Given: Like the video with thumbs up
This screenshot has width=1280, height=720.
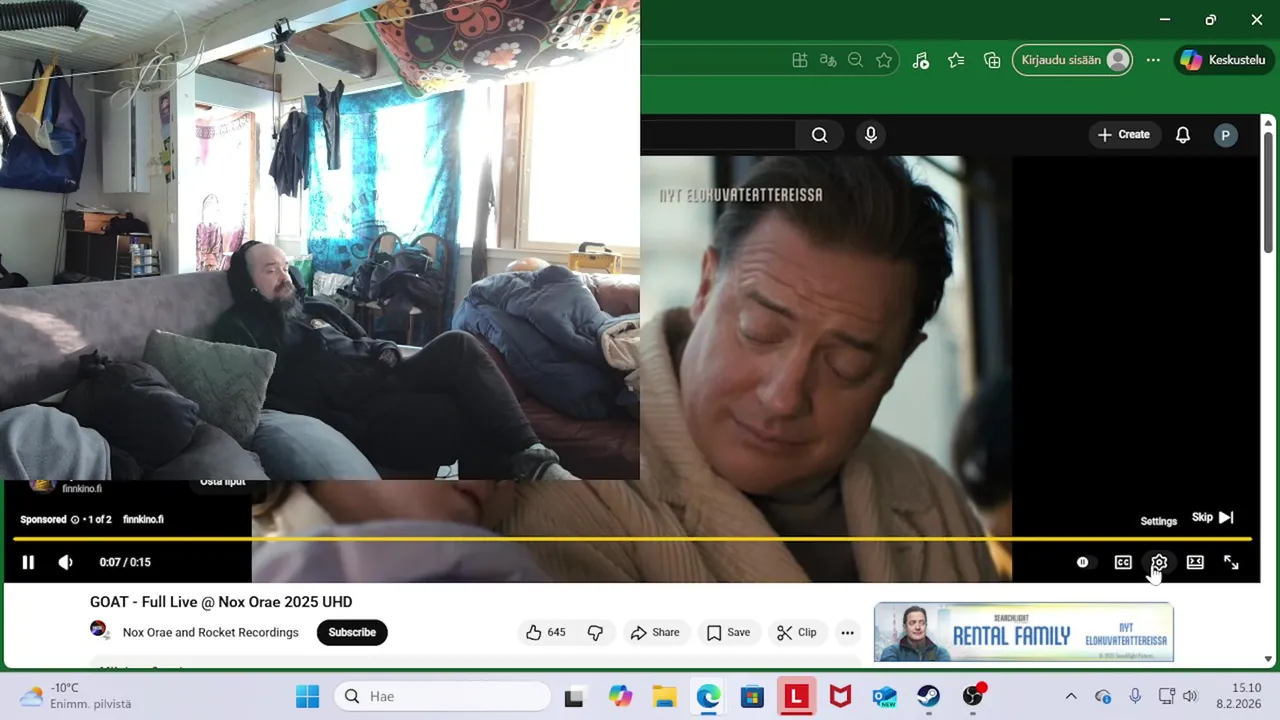Looking at the screenshot, I should pos(546,632).
